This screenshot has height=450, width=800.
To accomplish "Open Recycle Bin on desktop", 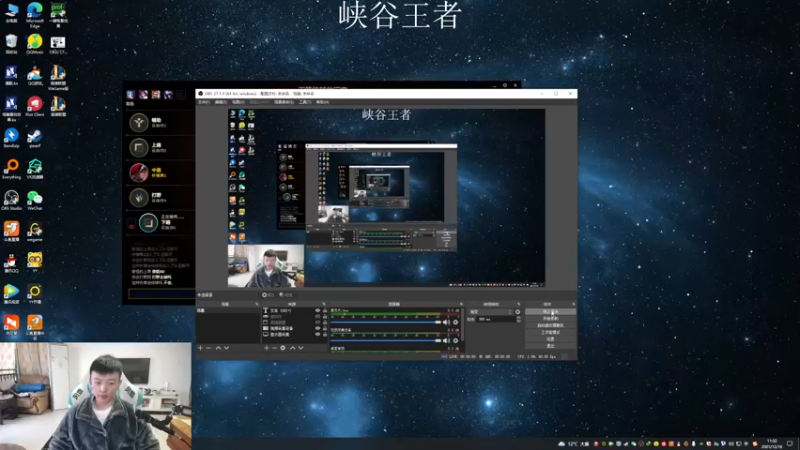I will pyautogui.click(x=11, y=44).
